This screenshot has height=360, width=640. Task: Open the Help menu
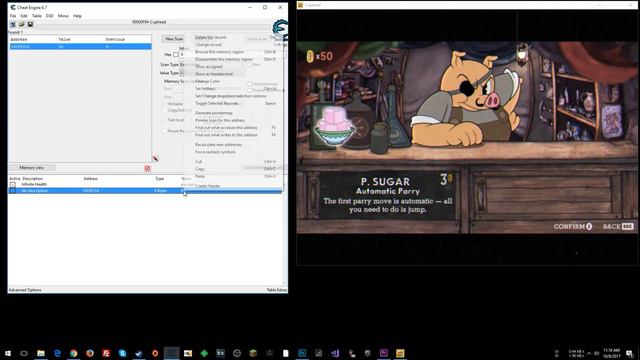(78, 16)
